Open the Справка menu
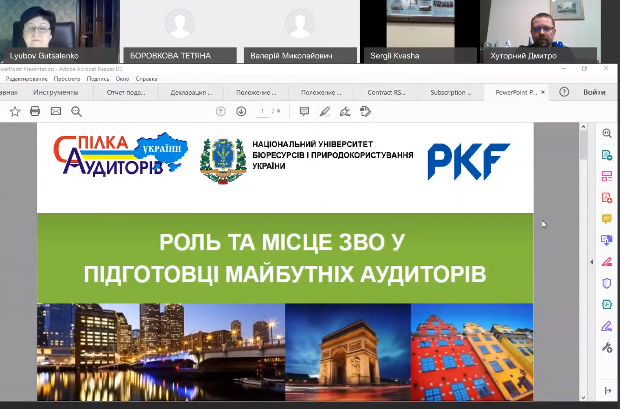The height and width of the screenshot is (409, 620). (146, 79)
